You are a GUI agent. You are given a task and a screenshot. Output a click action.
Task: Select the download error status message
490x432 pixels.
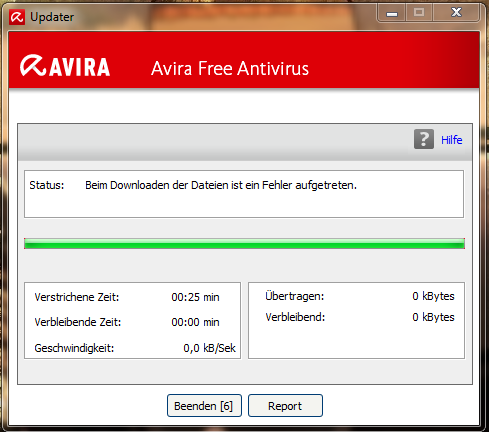[x=221, y=185]
